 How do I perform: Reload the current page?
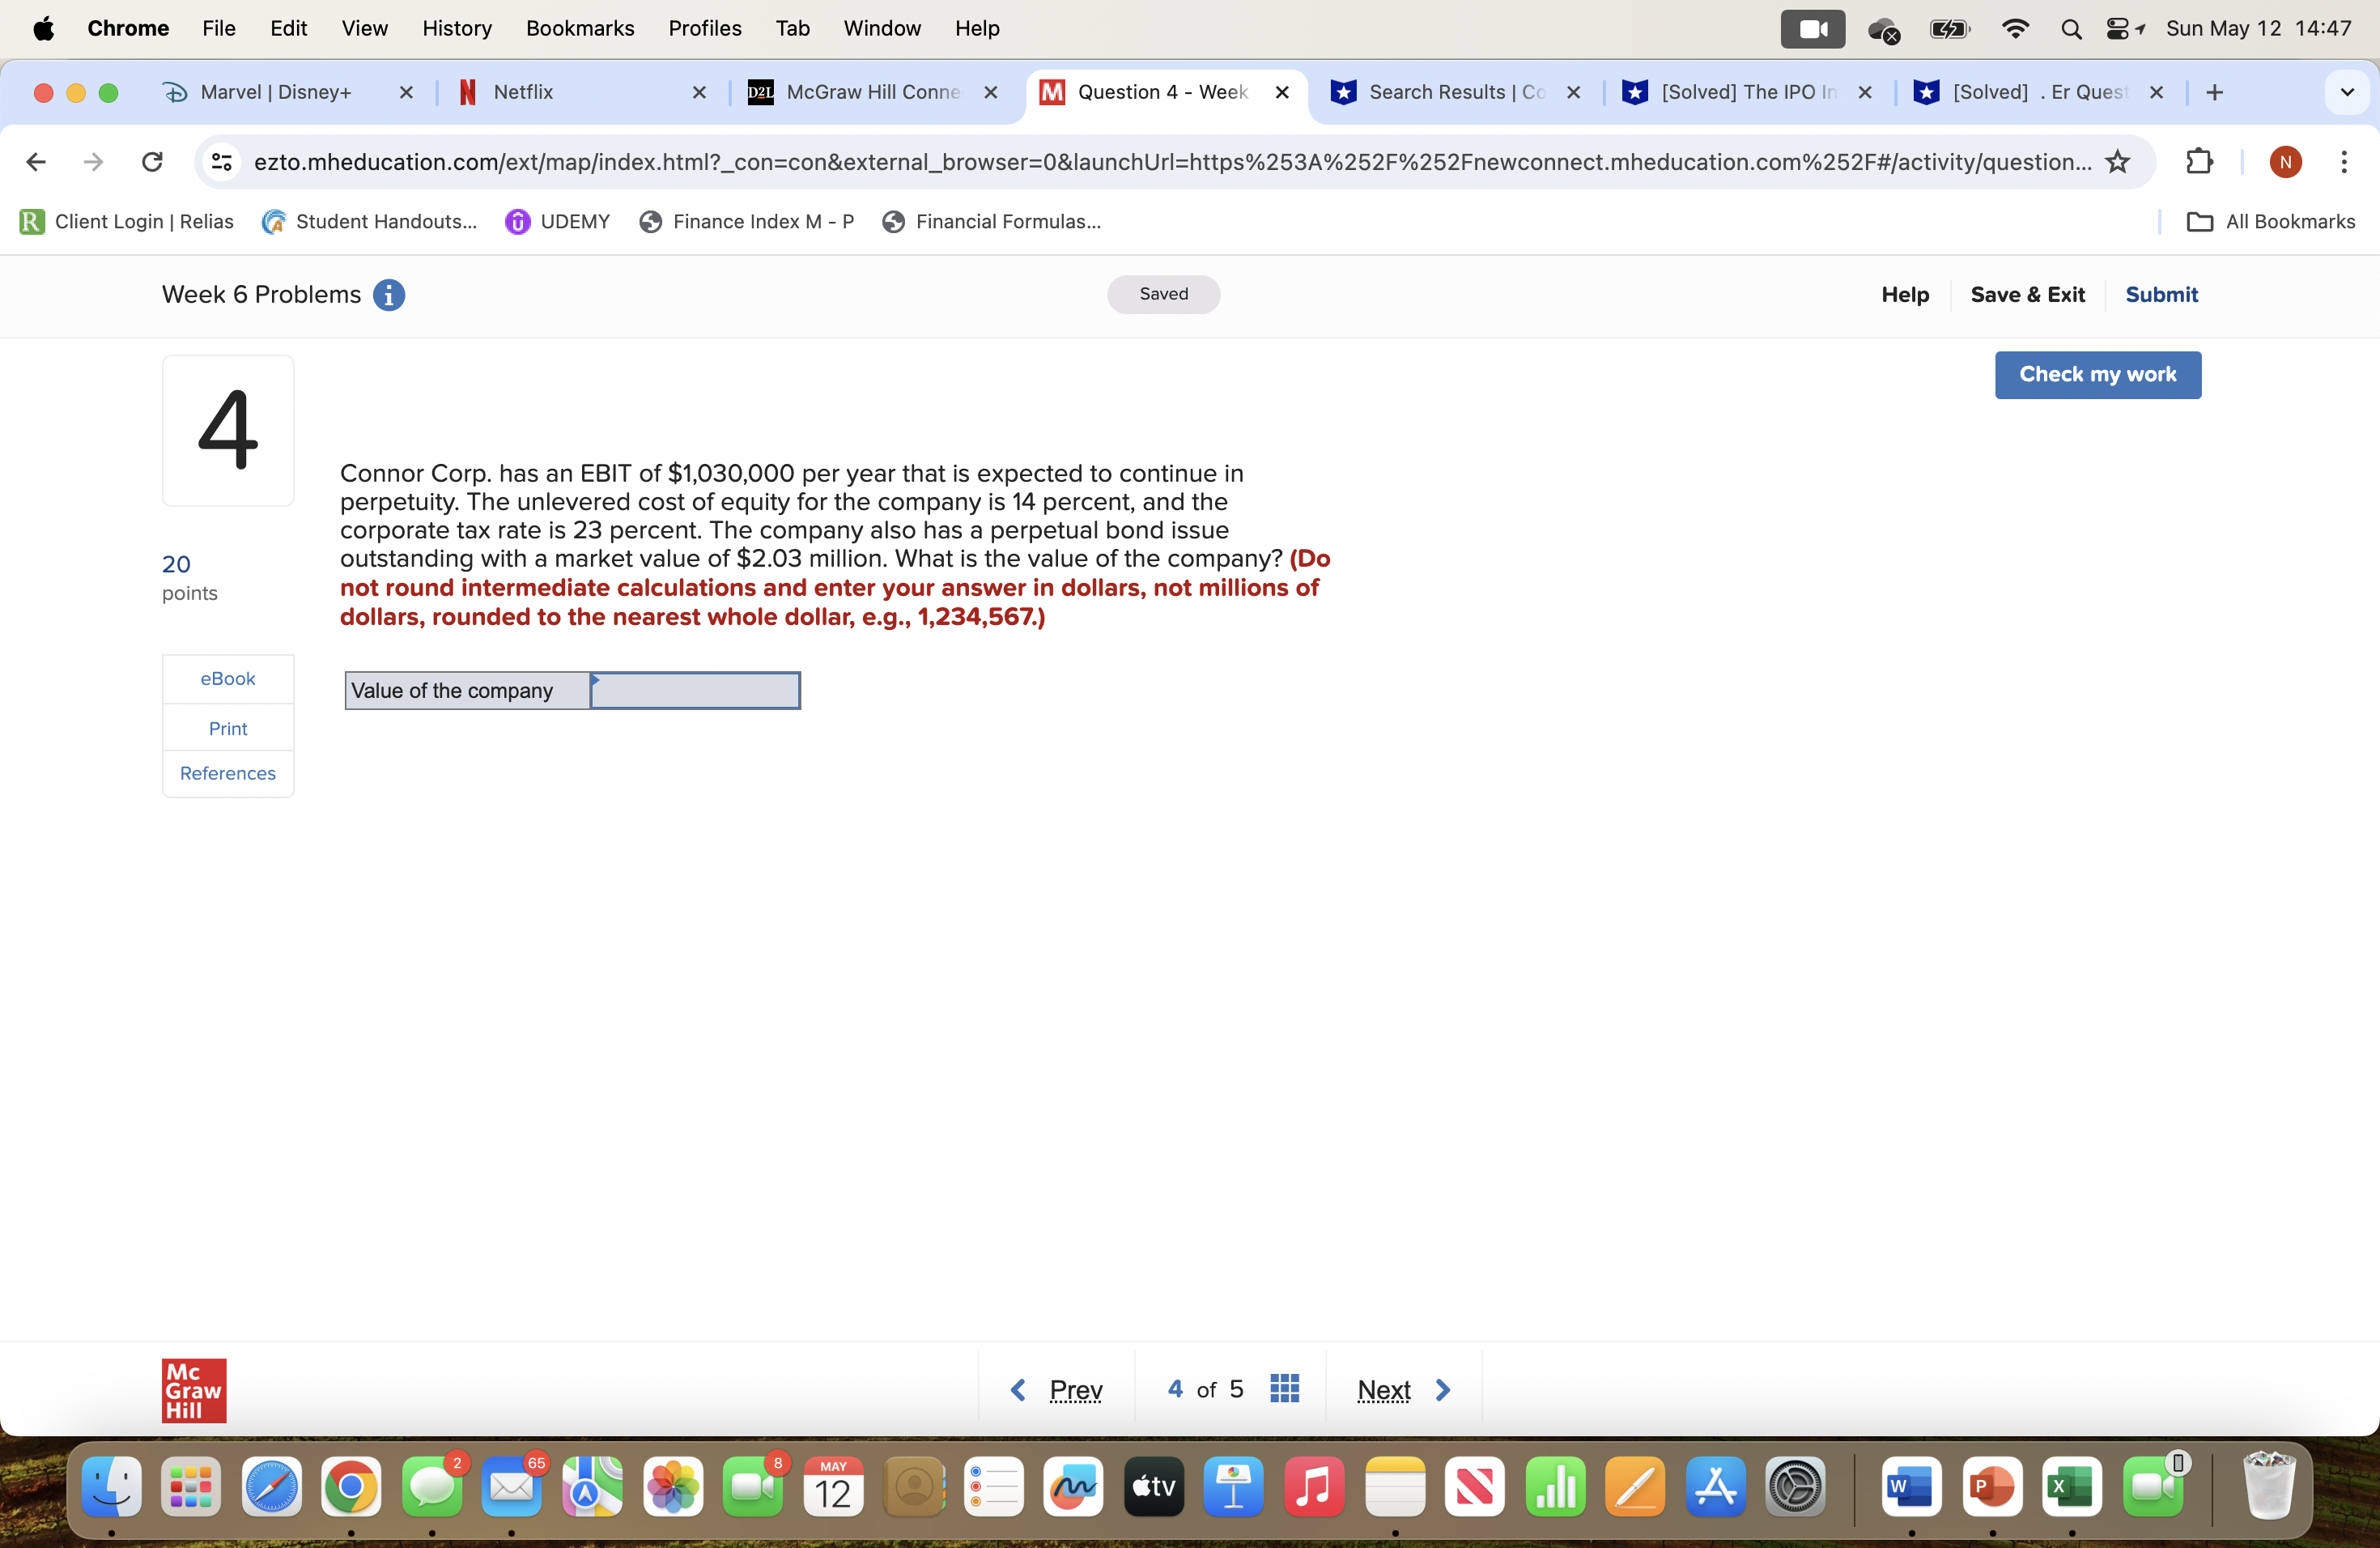[152, 161]
